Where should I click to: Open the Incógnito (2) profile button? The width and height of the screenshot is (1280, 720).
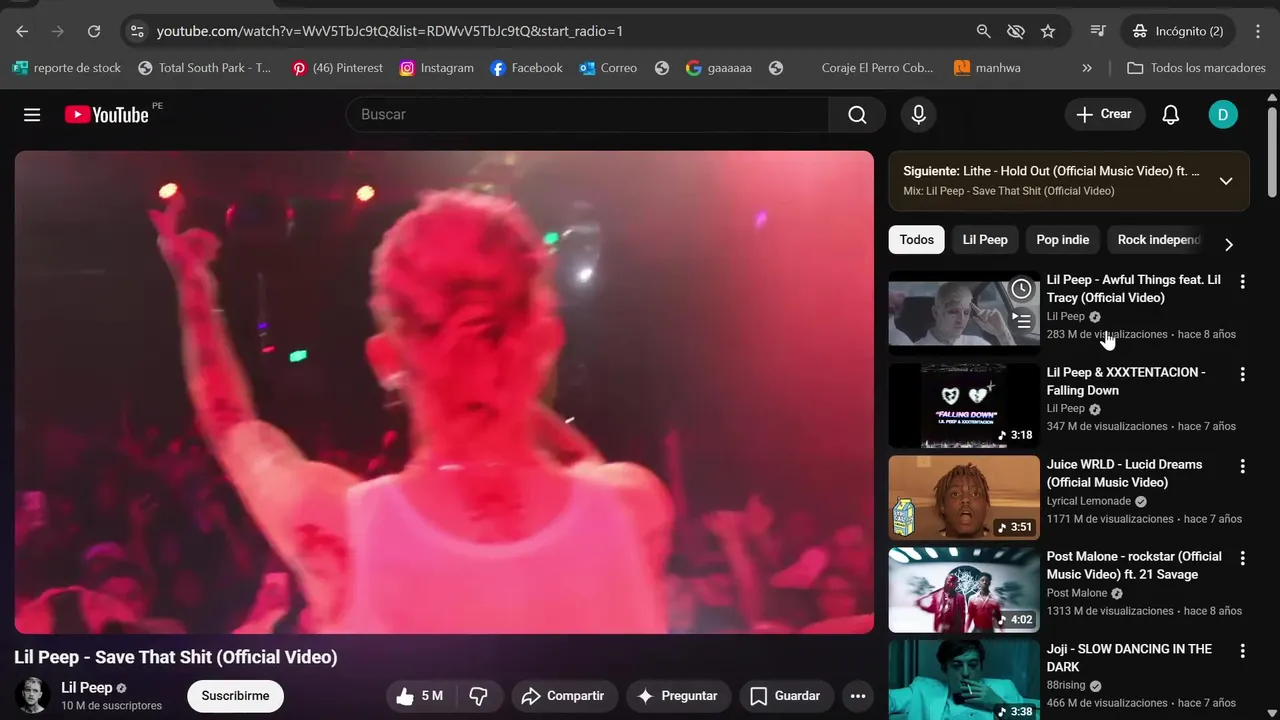pos(1178,31)
